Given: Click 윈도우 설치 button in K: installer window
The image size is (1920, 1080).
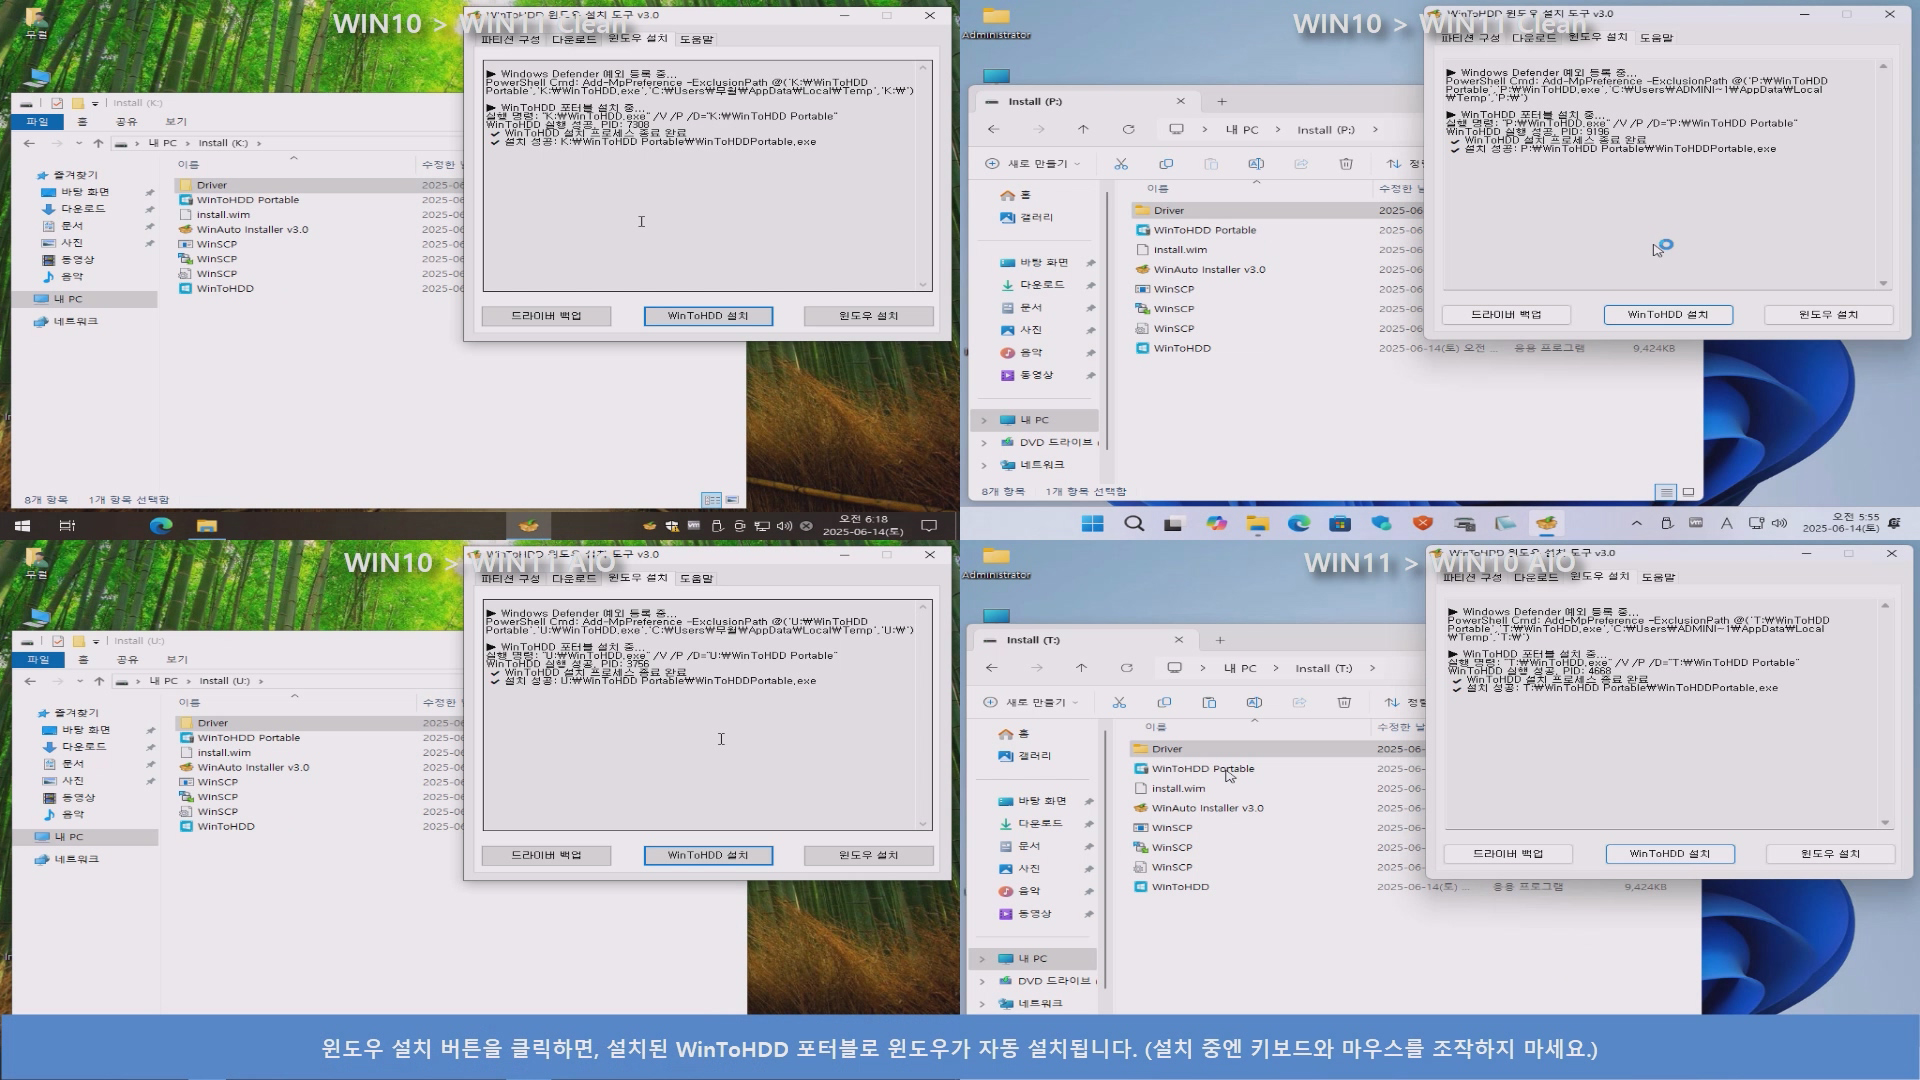Looking at the screenshot, I should coord(868,316).
